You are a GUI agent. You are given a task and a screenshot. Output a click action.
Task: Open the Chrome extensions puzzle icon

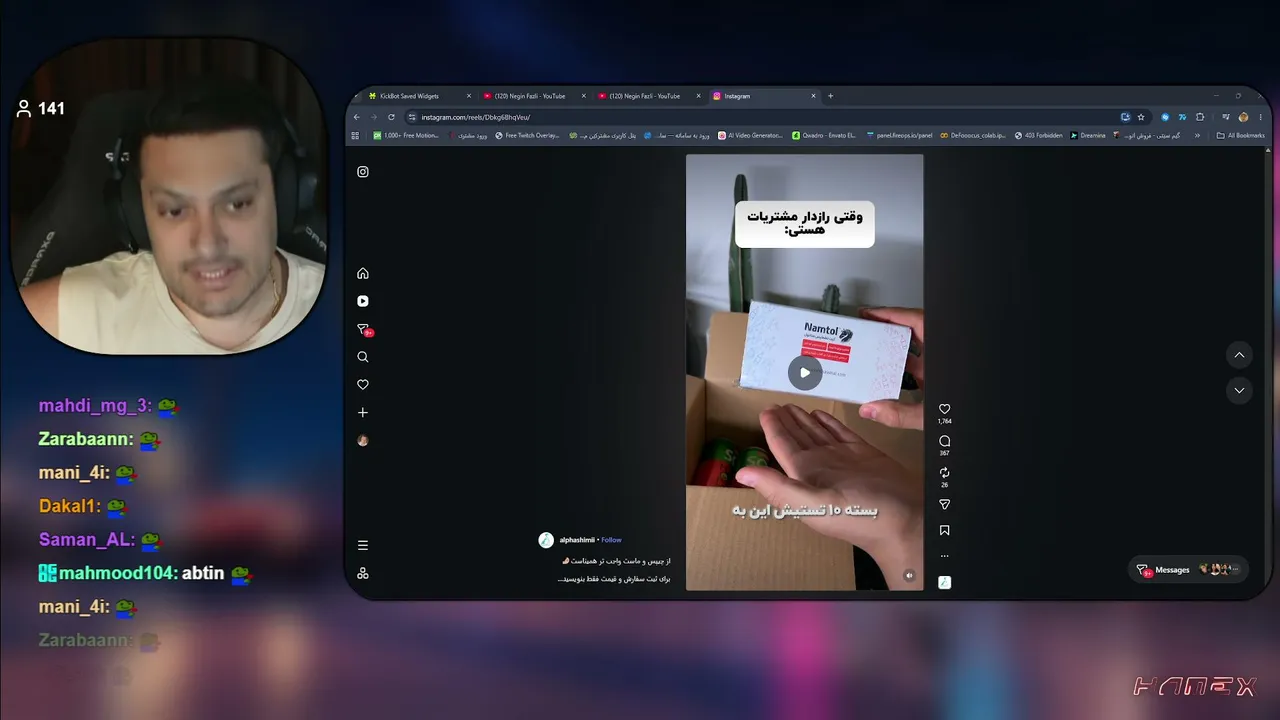(1200, 117)
